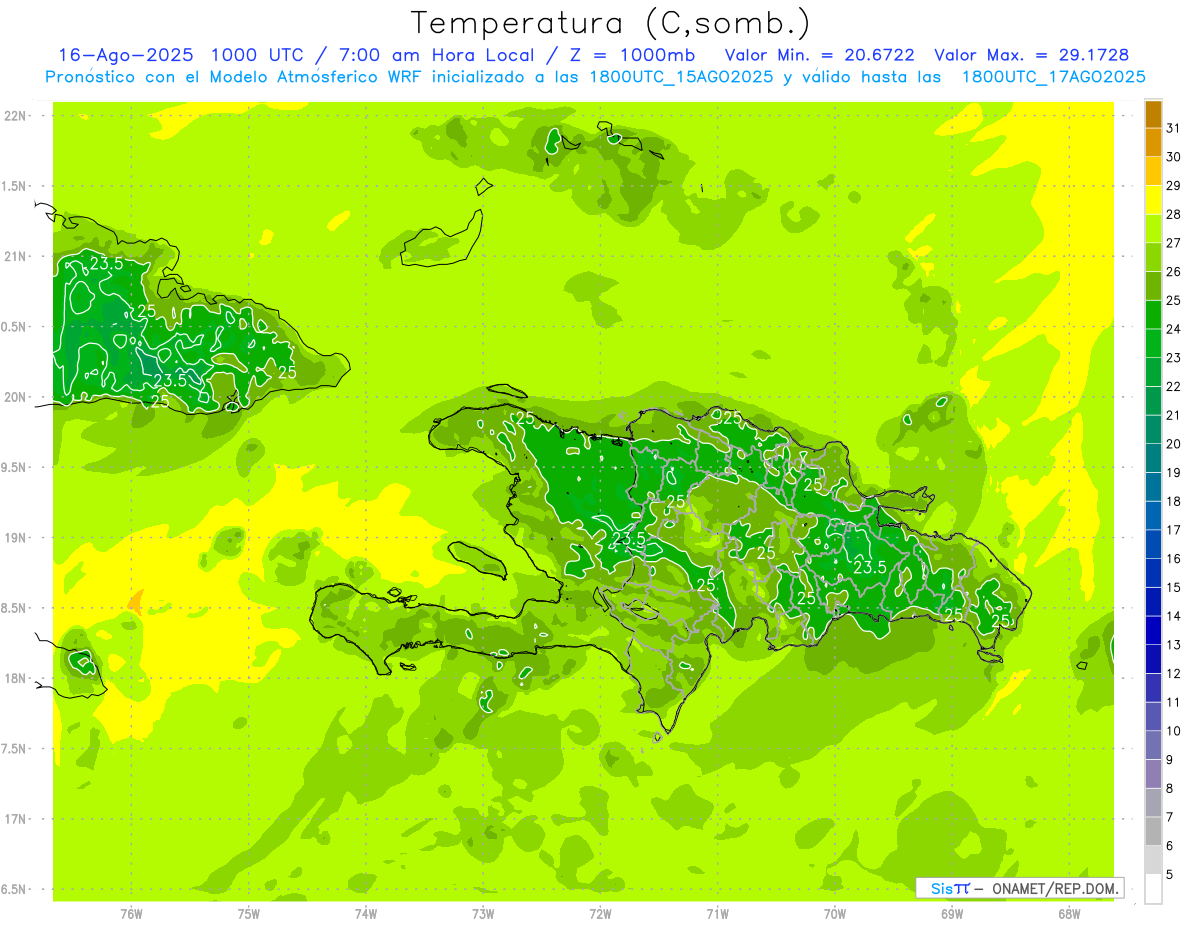Click the 'SisTT – ONAMET/REP.DOM.' credit label
This screenshot has width=1200, height=927.
1020,888
